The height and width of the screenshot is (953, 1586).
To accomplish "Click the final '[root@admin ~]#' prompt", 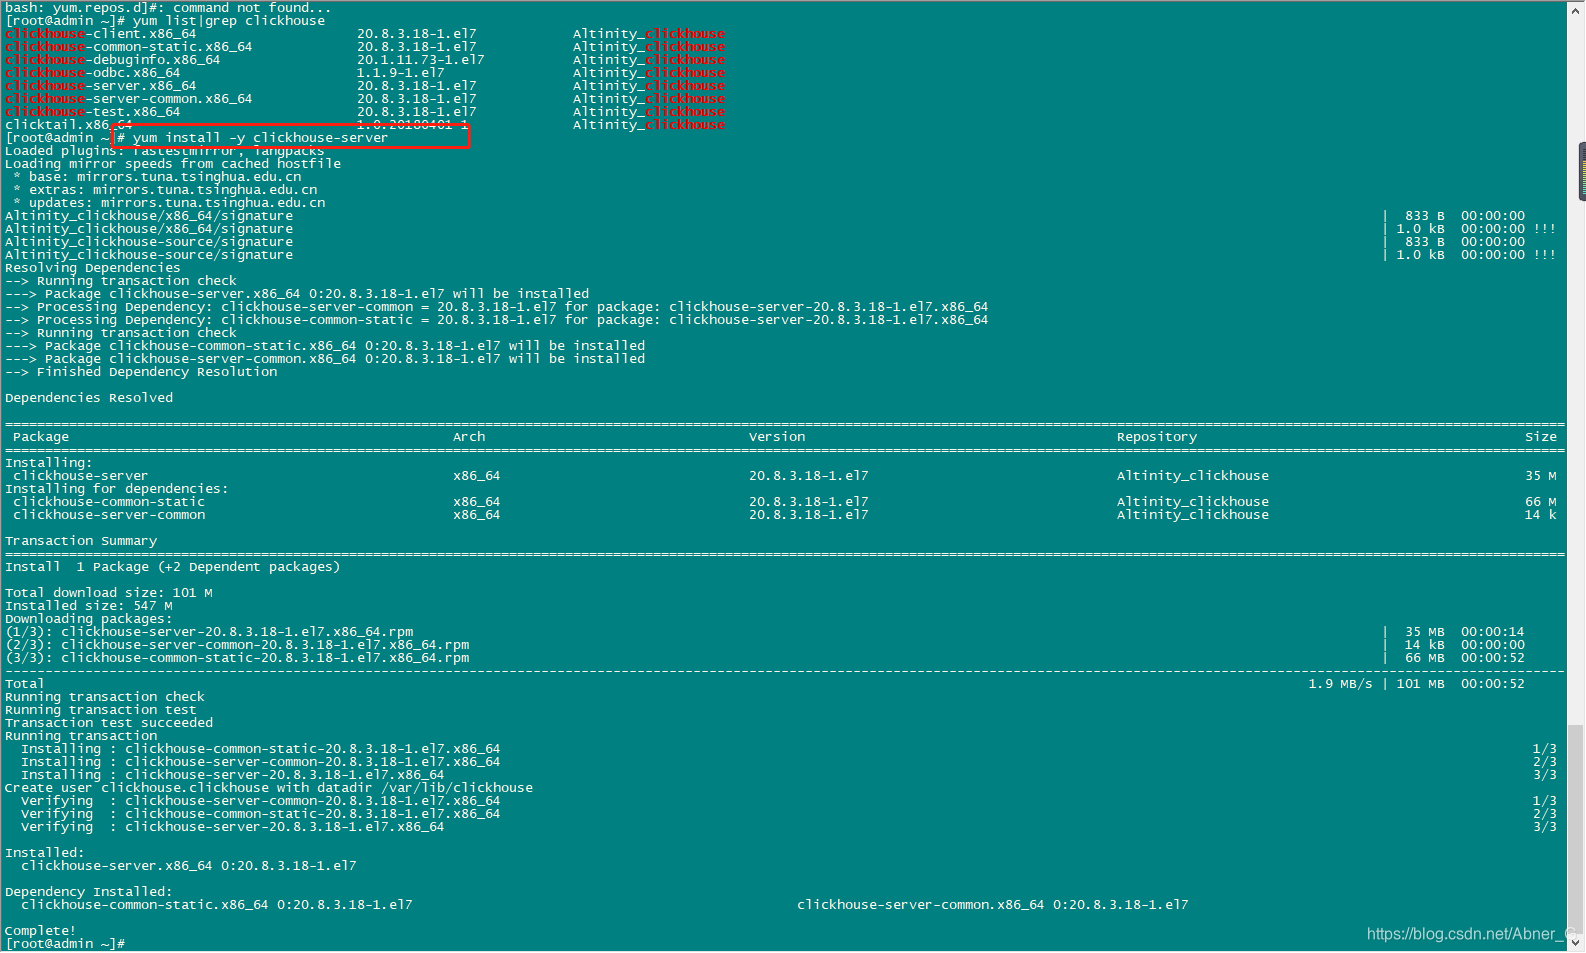I will [x=65, y=943].
